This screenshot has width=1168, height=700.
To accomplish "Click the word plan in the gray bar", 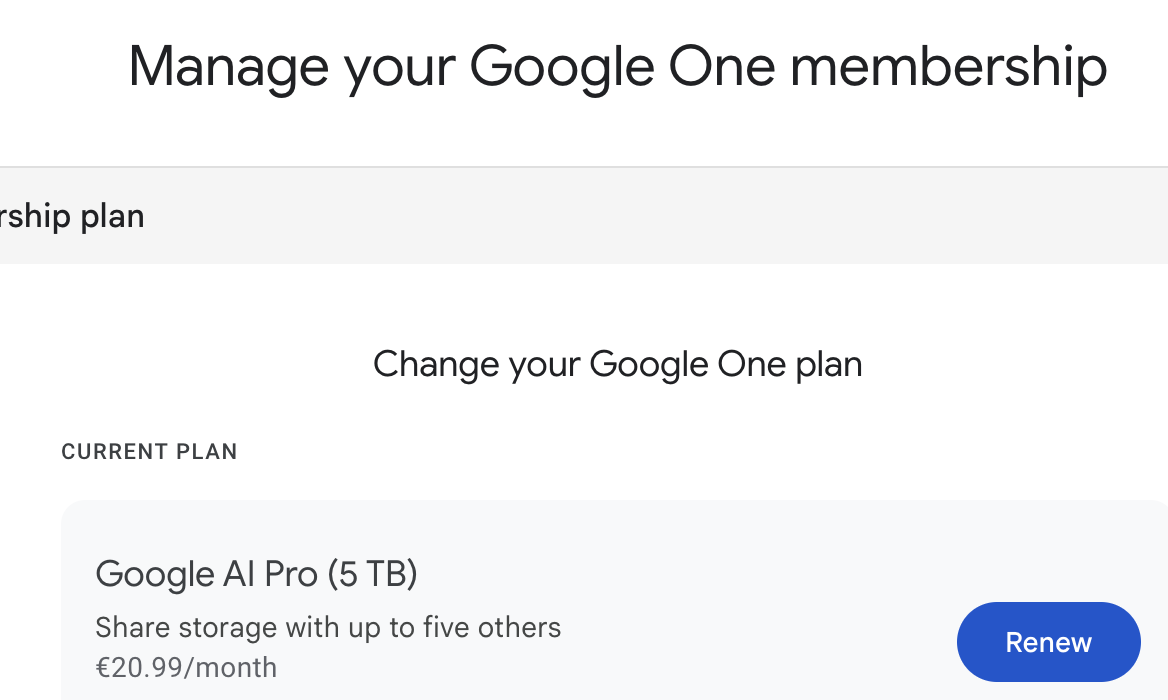I will tap(113, 216).
